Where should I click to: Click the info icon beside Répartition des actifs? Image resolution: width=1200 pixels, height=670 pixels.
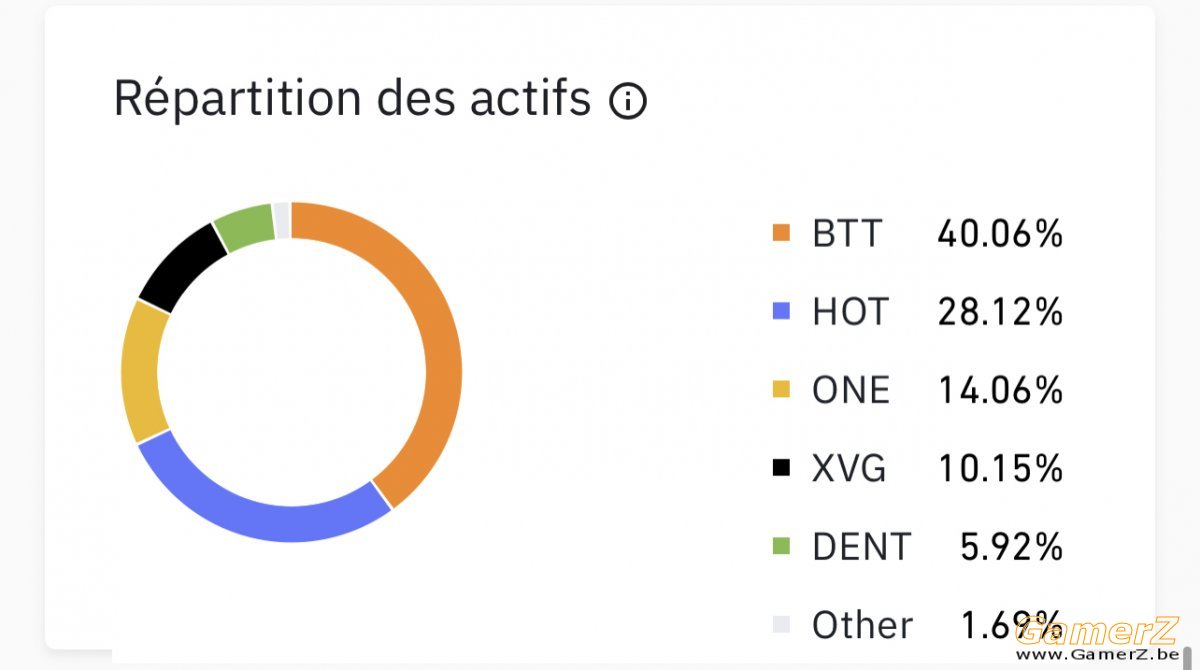(x=628, y=101)
